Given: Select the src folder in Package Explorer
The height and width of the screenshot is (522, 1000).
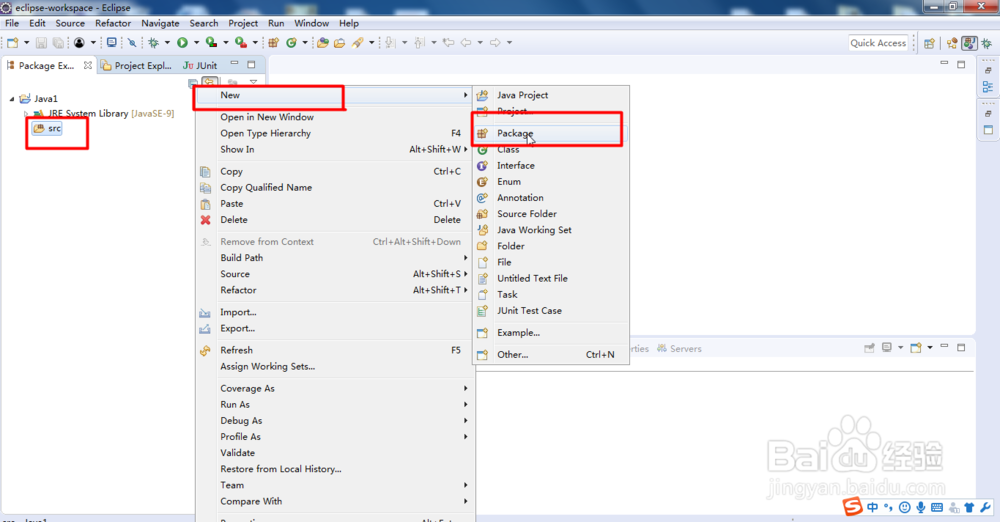Looking at the screenshot, I should (x=48, y=128).
